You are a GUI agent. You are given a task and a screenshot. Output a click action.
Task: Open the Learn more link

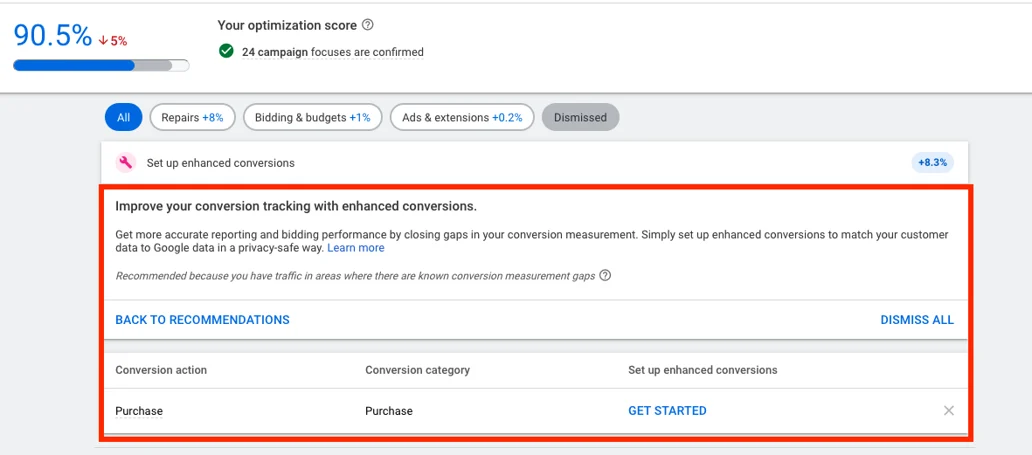pos(355,248)
